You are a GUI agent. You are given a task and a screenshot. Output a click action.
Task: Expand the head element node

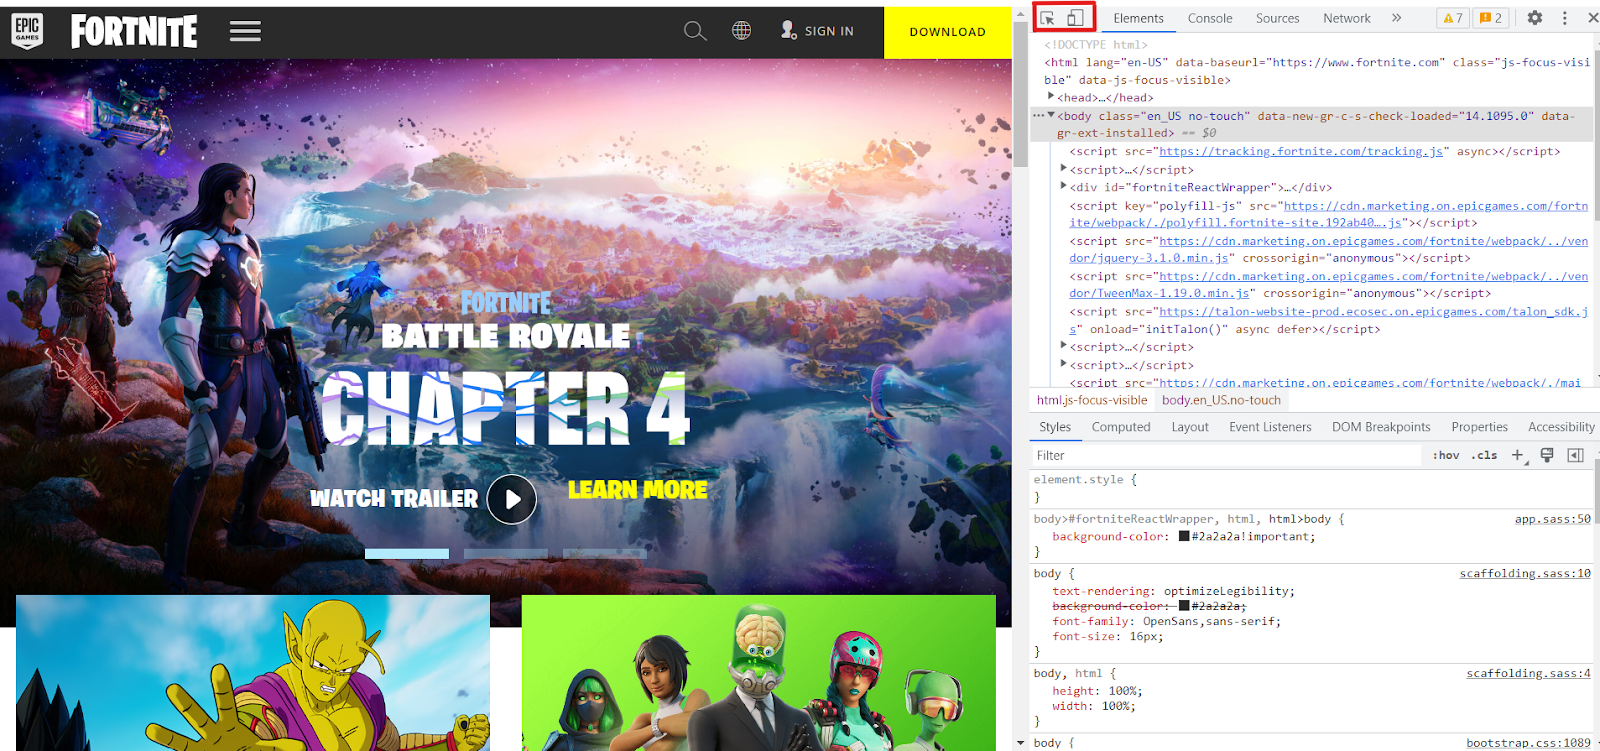click(x=1051, y=96)
